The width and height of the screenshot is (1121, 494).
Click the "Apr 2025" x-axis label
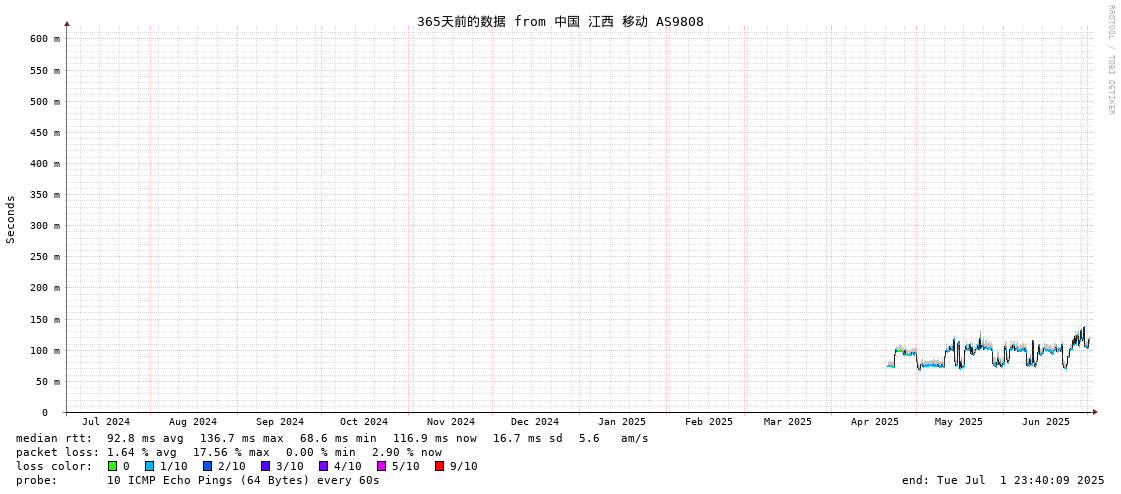[x=874, y=422]
